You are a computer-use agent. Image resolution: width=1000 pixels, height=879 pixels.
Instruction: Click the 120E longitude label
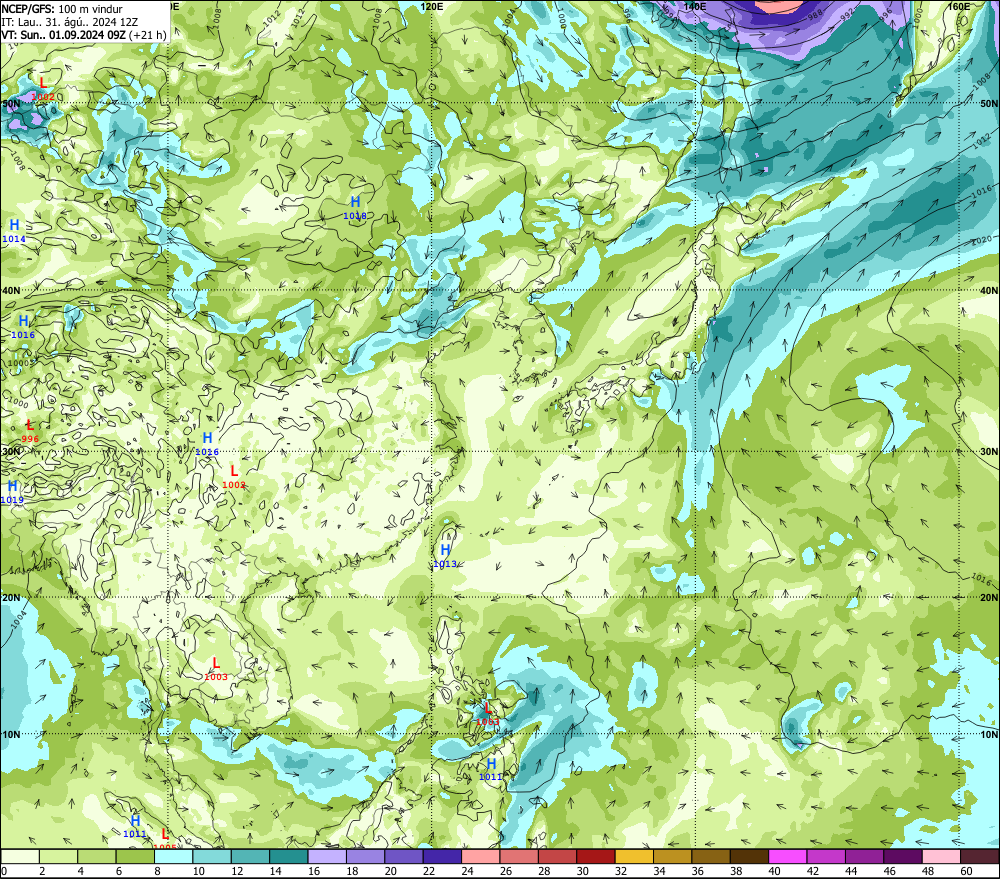(432, 6)
